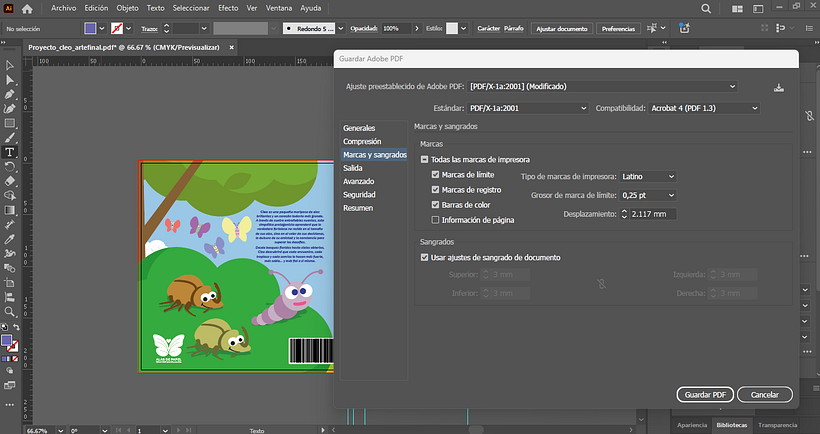Go to Illustrator Home screen icon
Screen dimensions: 820x434
tap(27, 8)
